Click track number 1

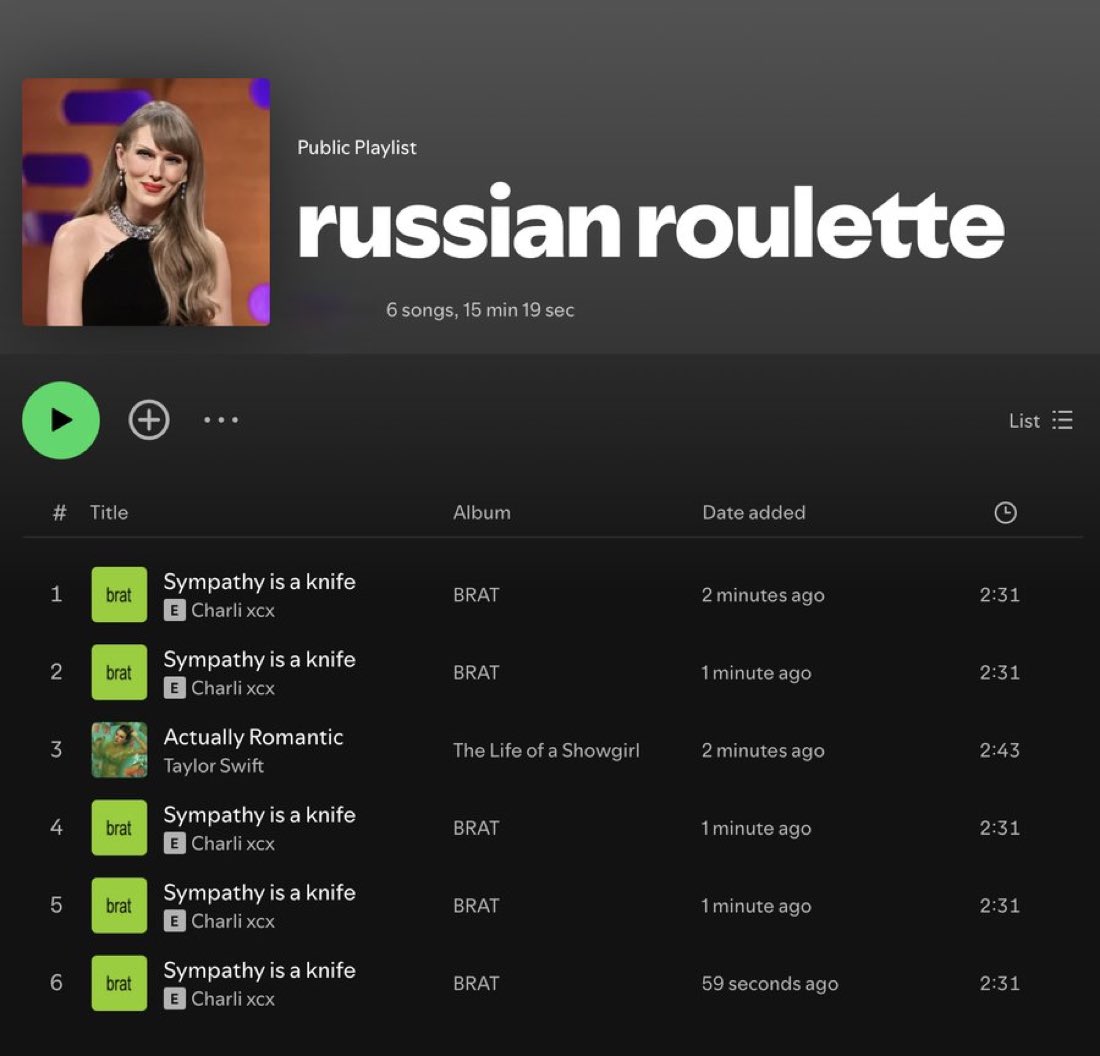pyautogui.click(x=56, y=595)
